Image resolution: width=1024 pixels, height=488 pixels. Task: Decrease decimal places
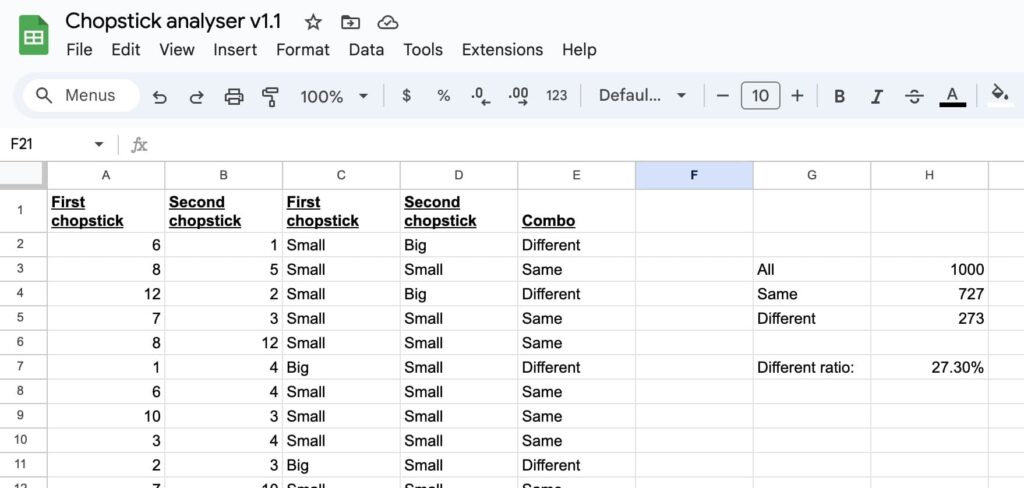click(x=480, y=97)
